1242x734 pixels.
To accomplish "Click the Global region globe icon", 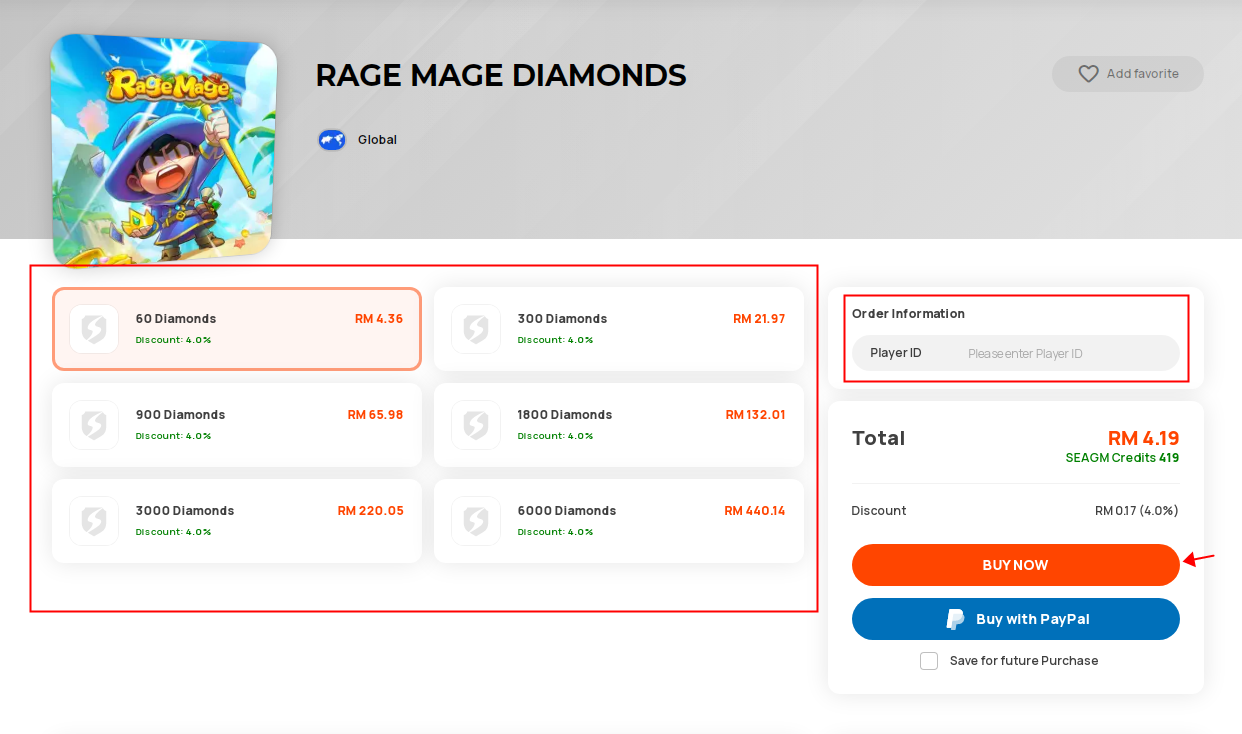I will 332,140.
